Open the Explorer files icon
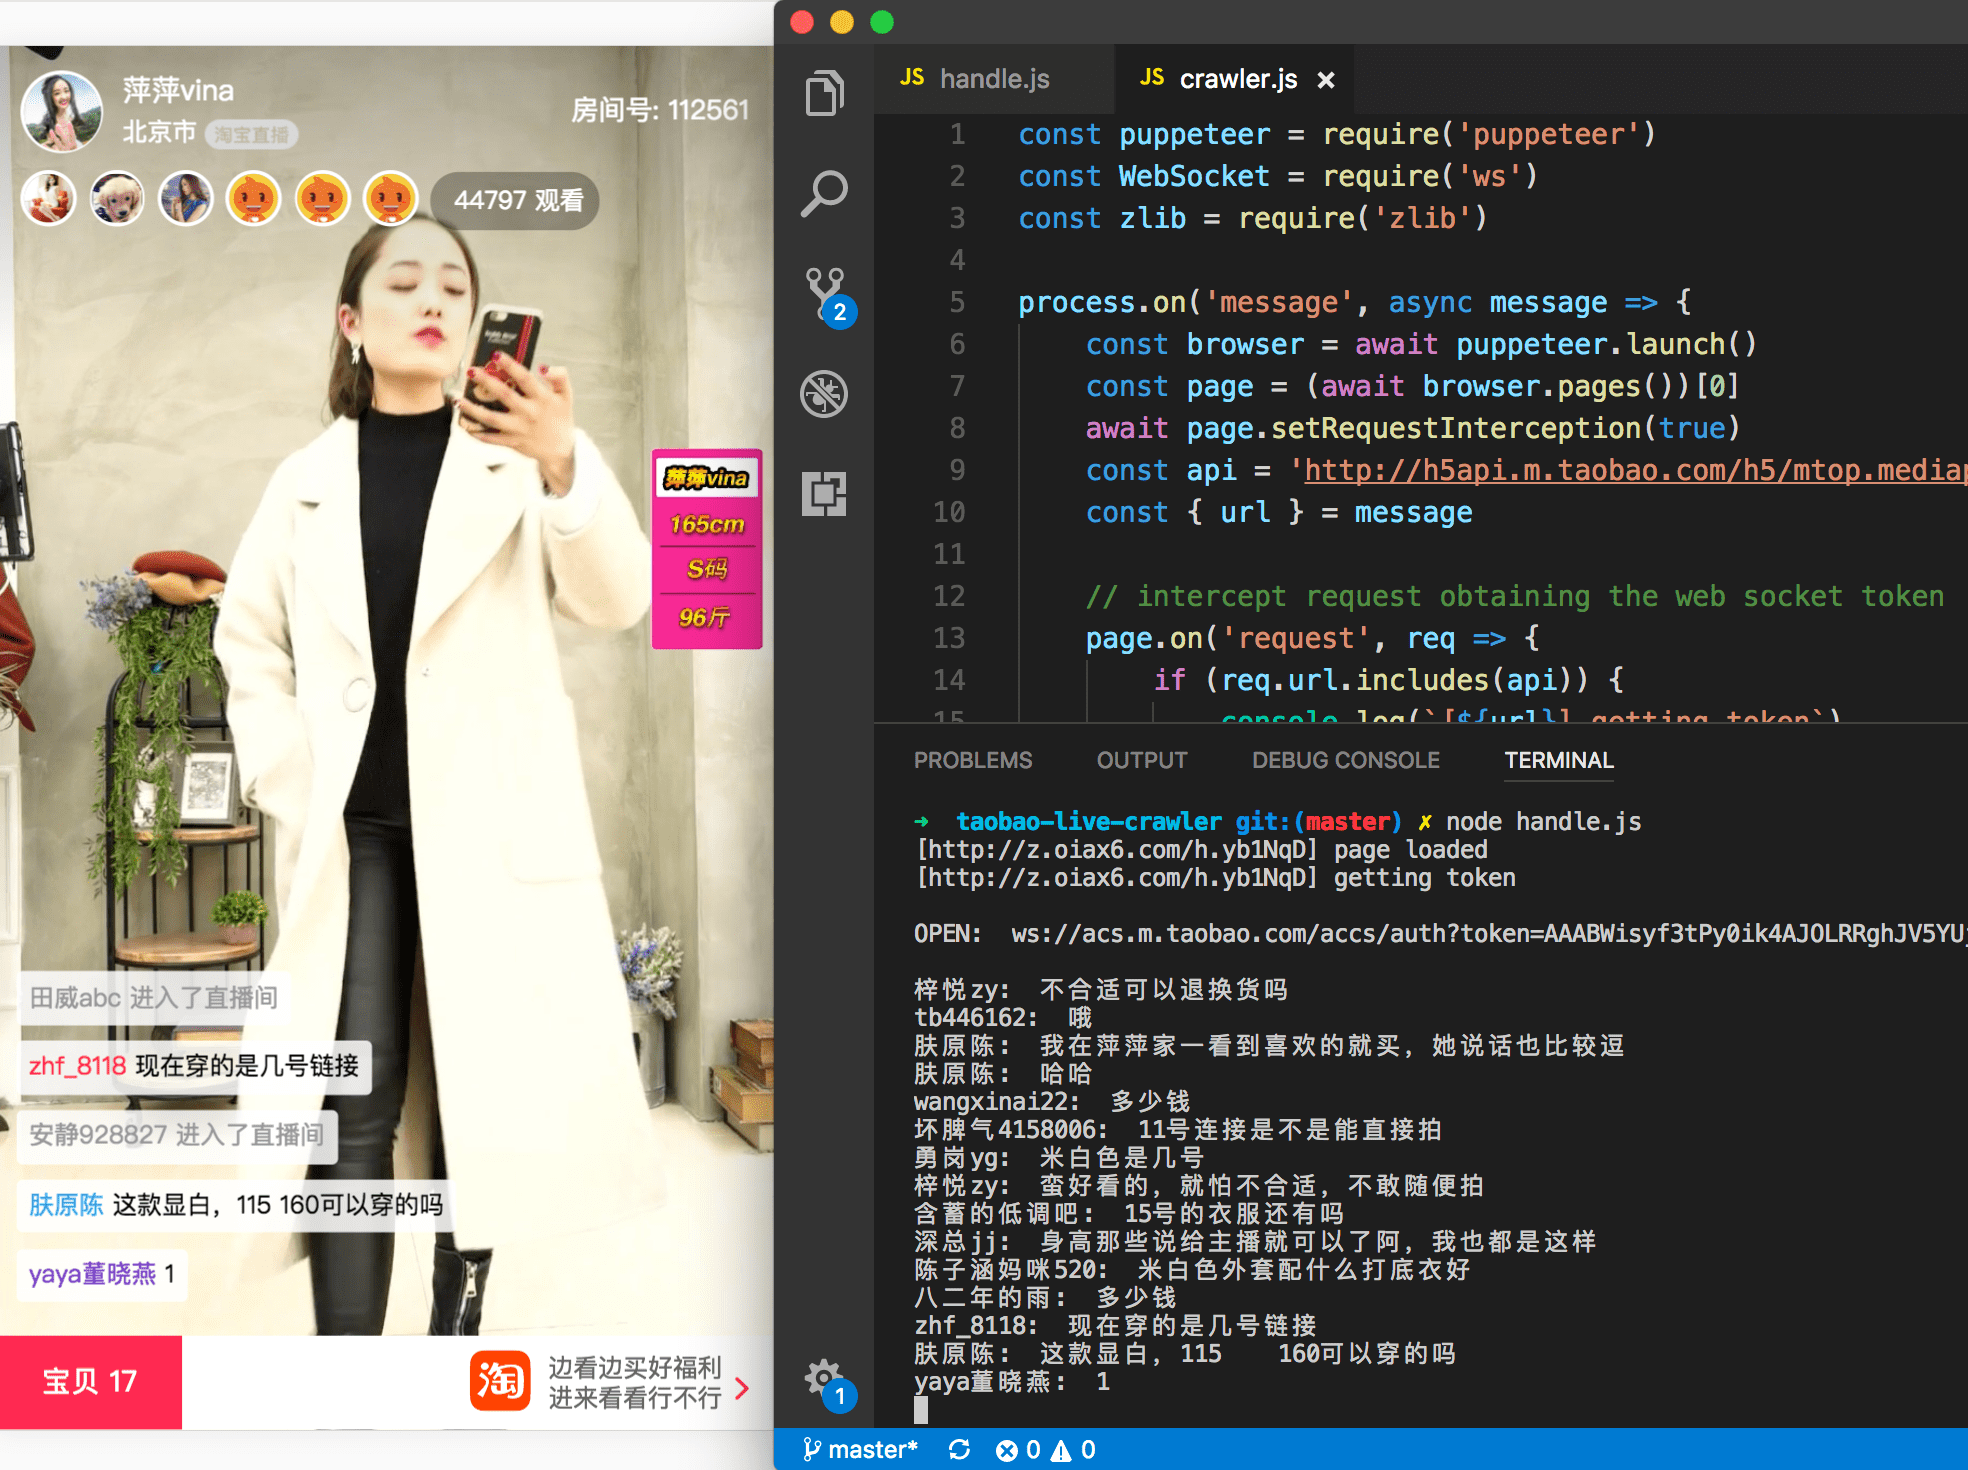Screen dimensions: 1968x1470 pyautogui.click(x=824, y=94)
